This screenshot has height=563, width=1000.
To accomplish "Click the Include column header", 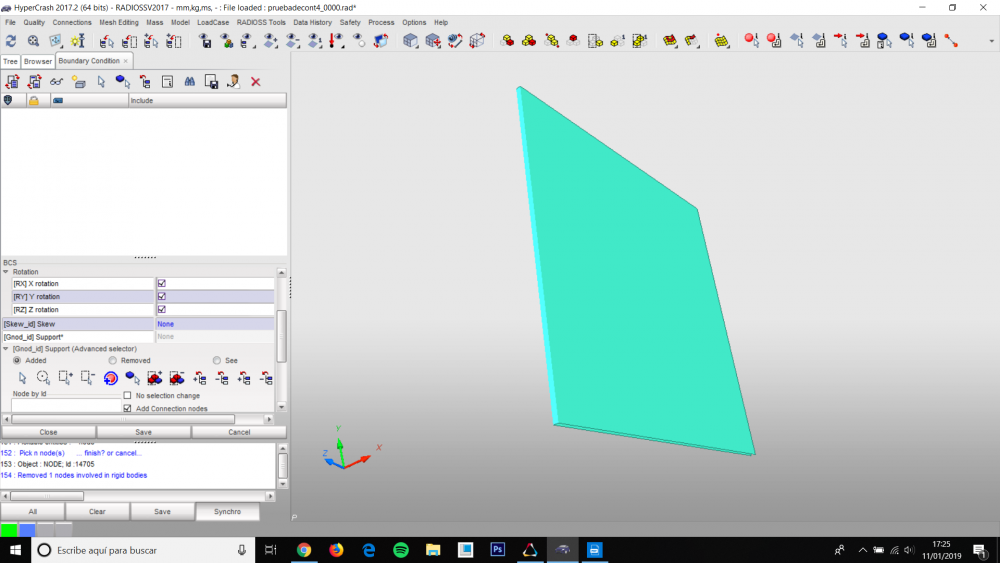I will tap(207, 100).
